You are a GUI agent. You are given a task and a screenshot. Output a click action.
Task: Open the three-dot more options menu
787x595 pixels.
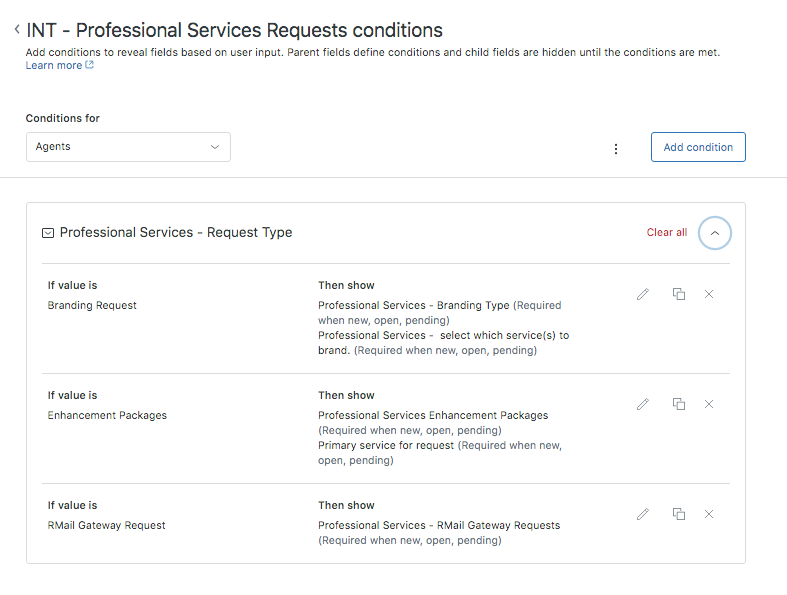click(616, 148)
